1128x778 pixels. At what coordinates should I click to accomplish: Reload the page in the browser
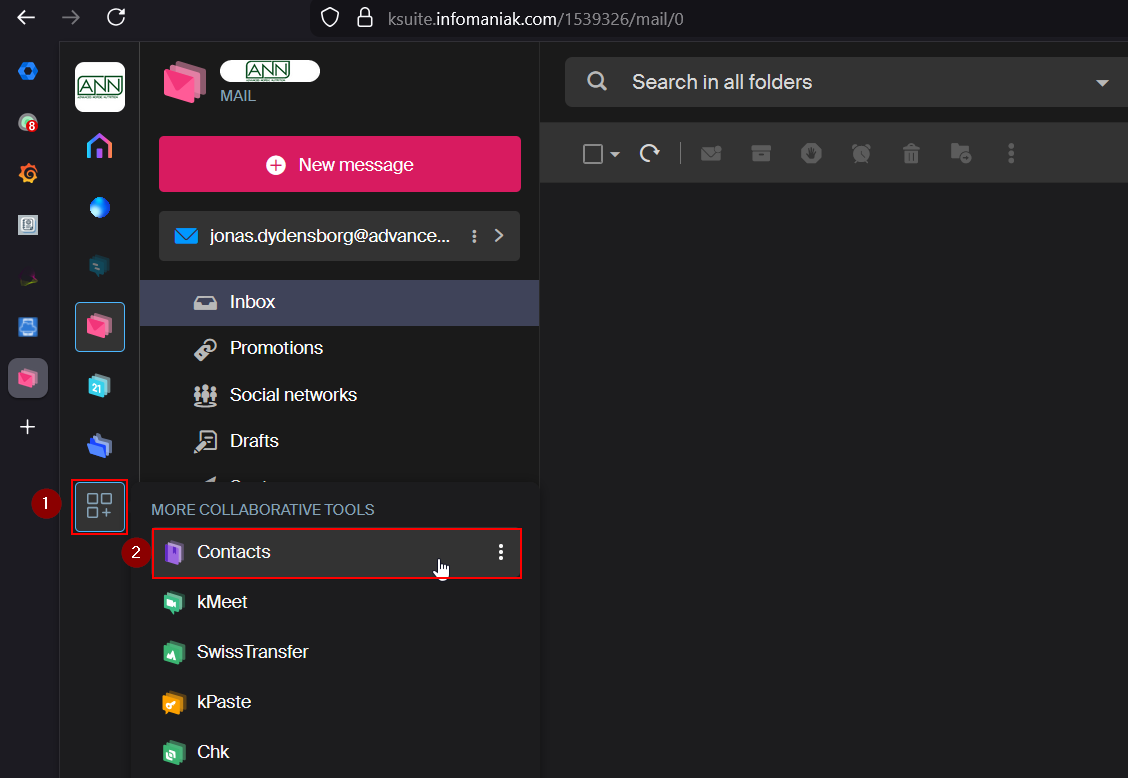click(x=116, y=17)
